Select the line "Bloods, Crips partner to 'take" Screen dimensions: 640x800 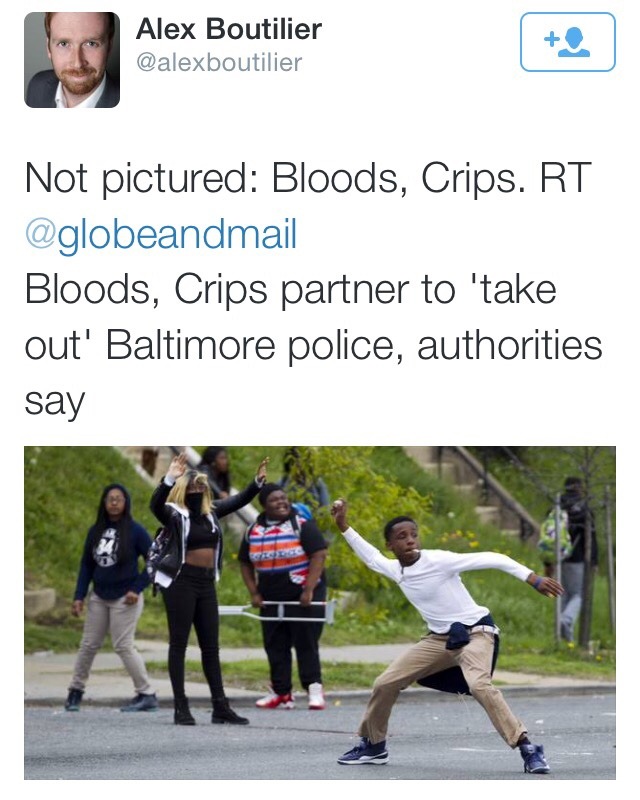[290, 290]
